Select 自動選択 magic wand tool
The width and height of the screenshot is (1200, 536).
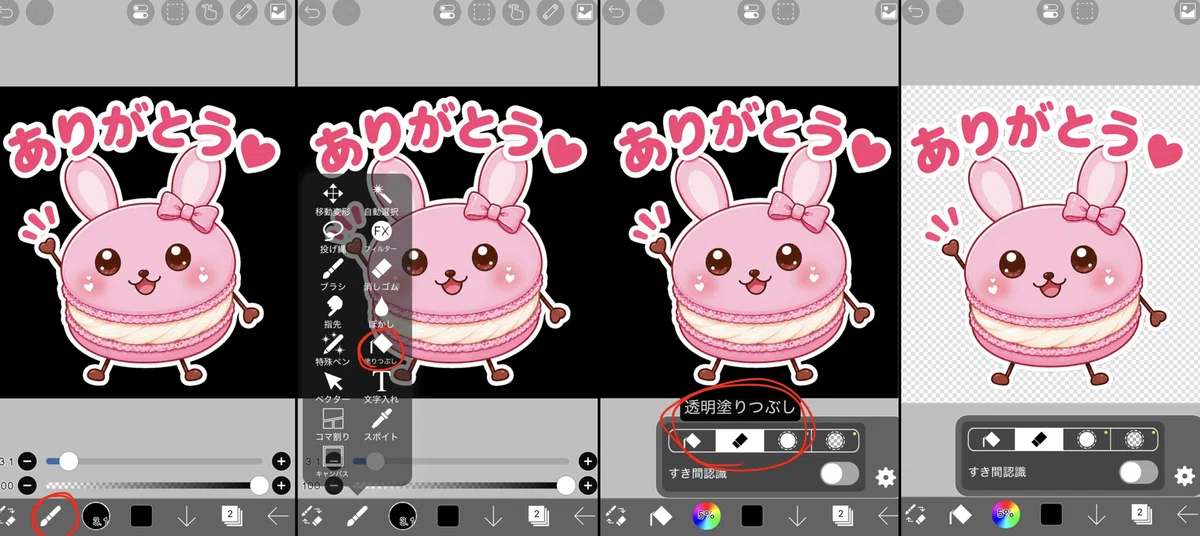click(x=381, y=199)
